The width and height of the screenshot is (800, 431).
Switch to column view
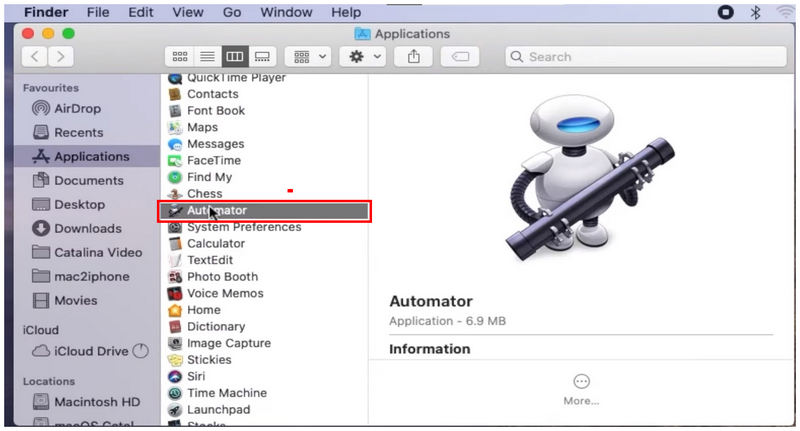235,56
